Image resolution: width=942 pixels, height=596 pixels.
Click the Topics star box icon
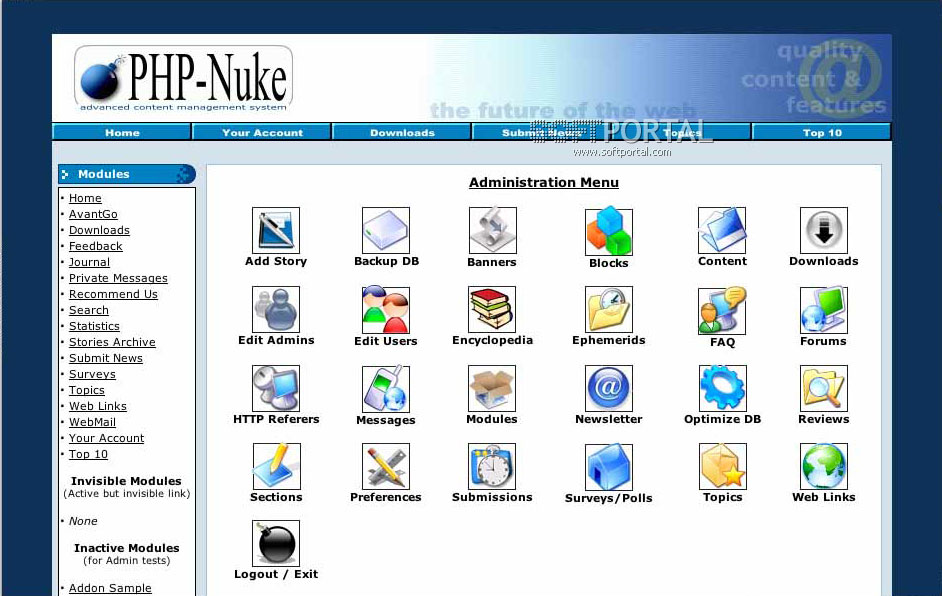pos(722,466)
